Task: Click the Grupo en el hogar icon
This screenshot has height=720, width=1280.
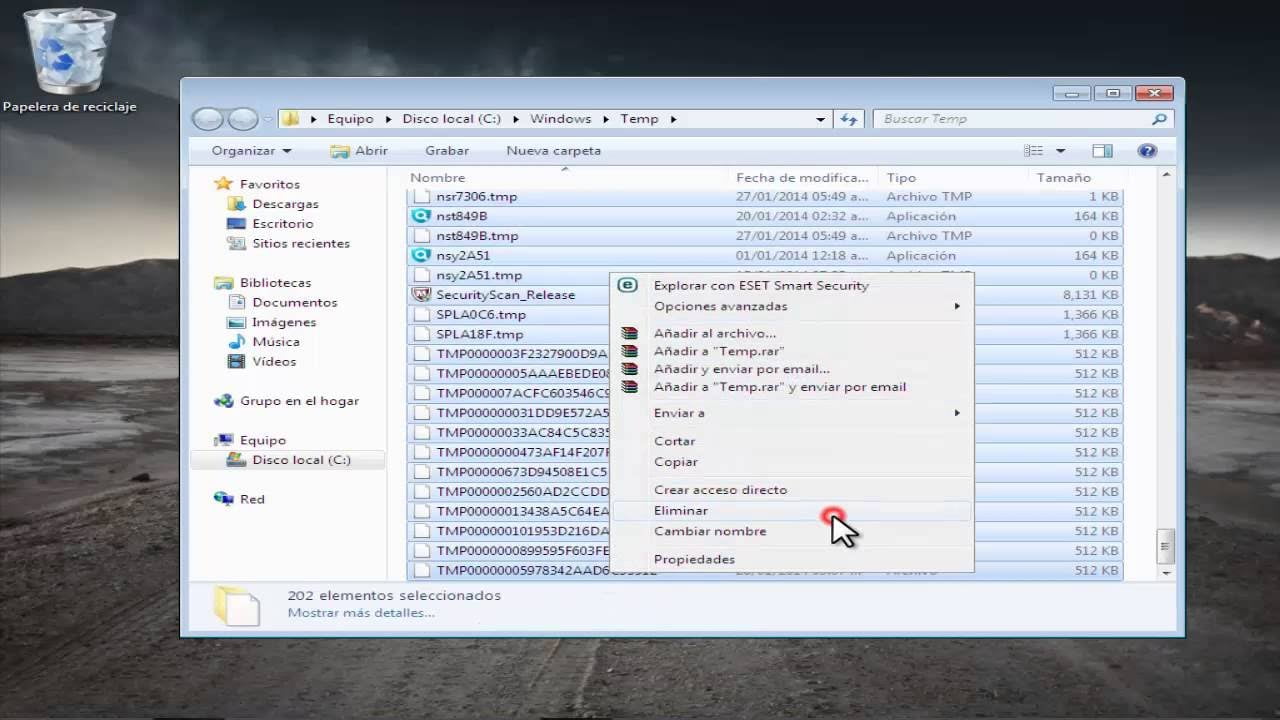Action: (x=224, y=401)
